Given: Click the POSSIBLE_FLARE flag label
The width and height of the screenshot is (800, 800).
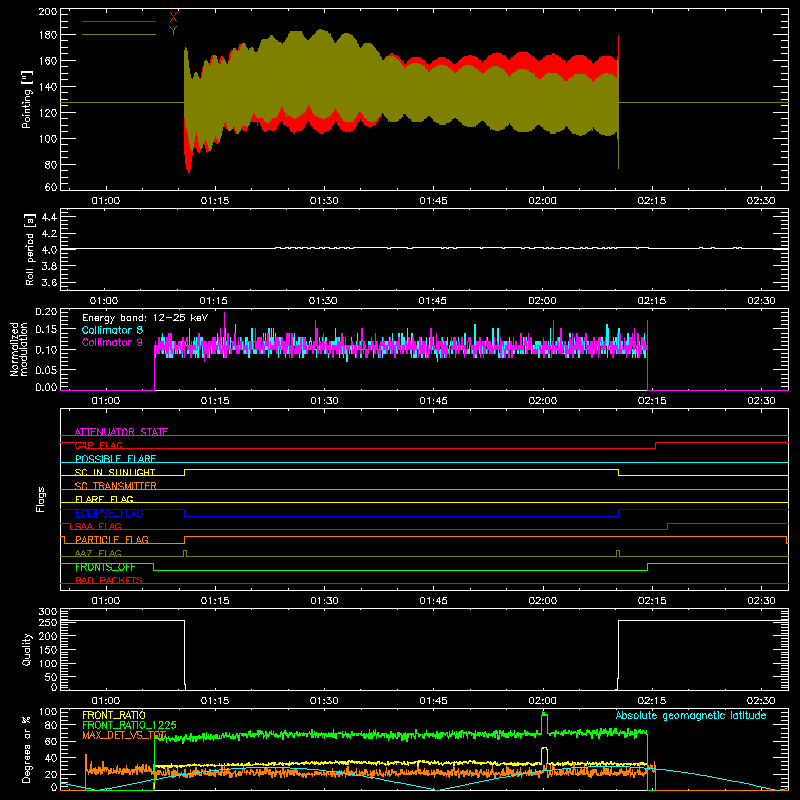Looking at the screenshot, I should 115,459.
